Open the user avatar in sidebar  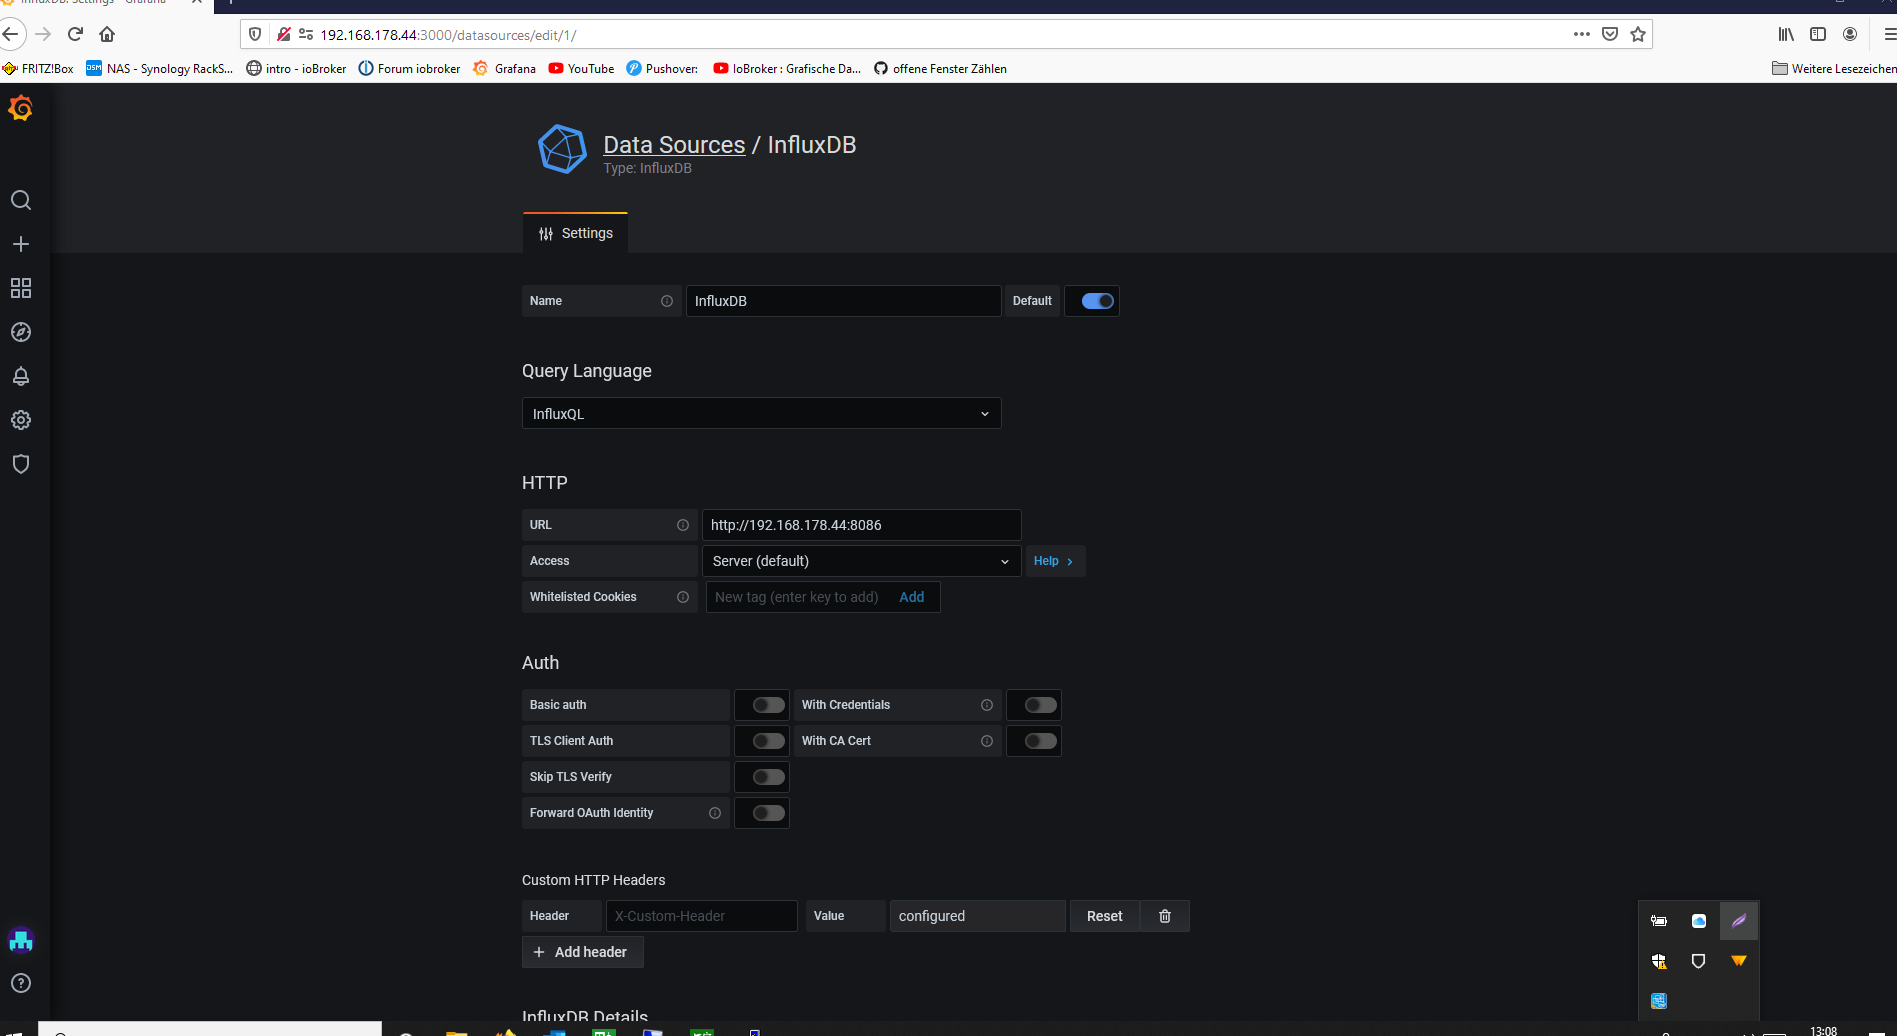tap(21, 940)
